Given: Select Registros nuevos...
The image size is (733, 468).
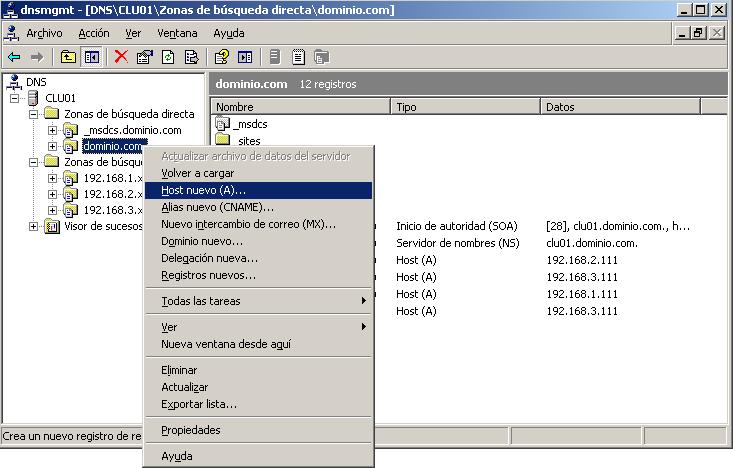Looking at the screenshot, I should click(259, 275).
